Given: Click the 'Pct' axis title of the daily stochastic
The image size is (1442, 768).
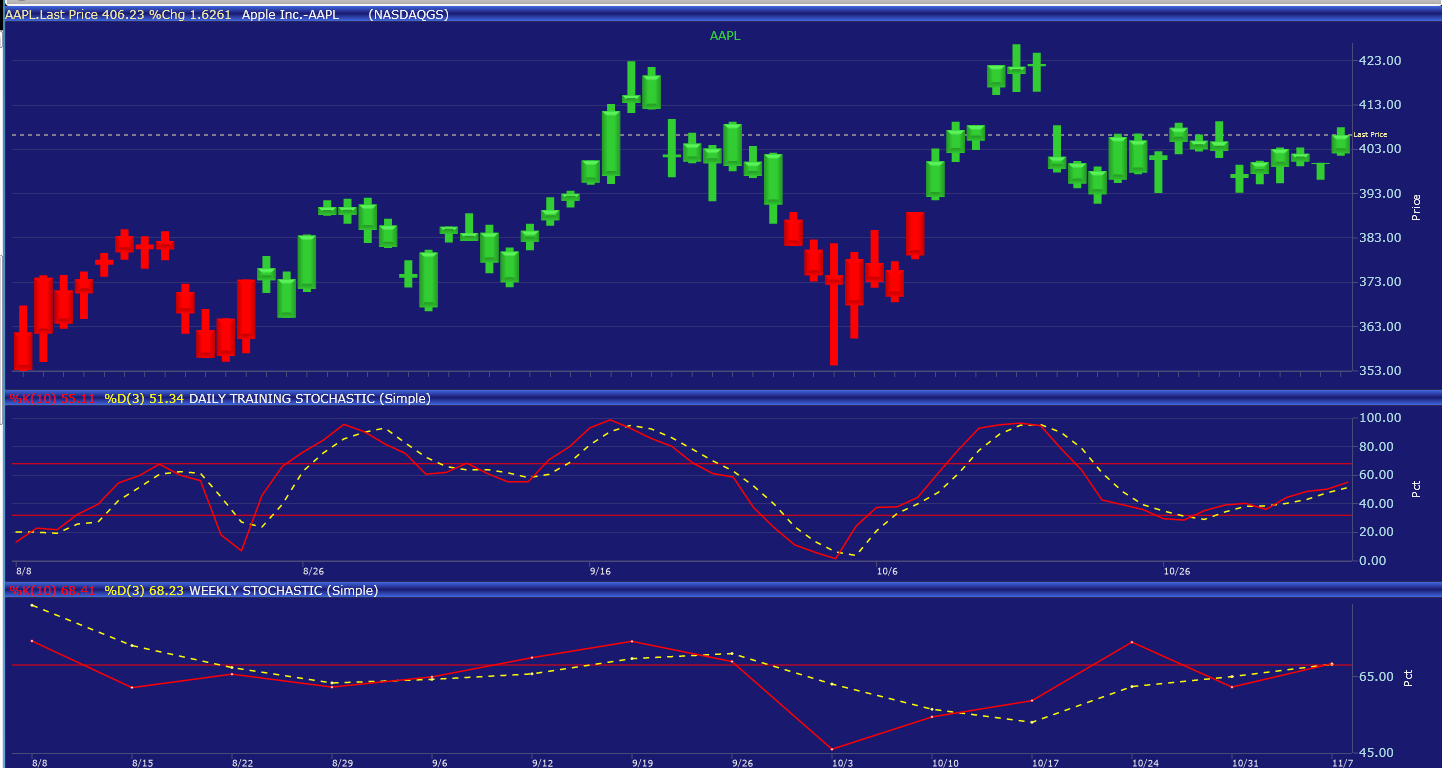Looking at the screenshot, I should point(1415,489).
